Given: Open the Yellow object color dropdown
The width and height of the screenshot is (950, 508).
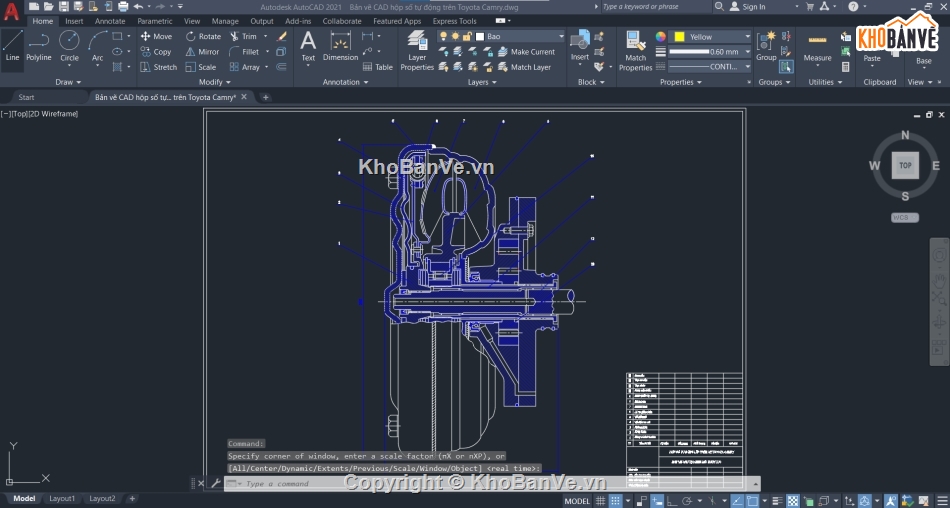Looking at the screenshot, I should [710, 36].
